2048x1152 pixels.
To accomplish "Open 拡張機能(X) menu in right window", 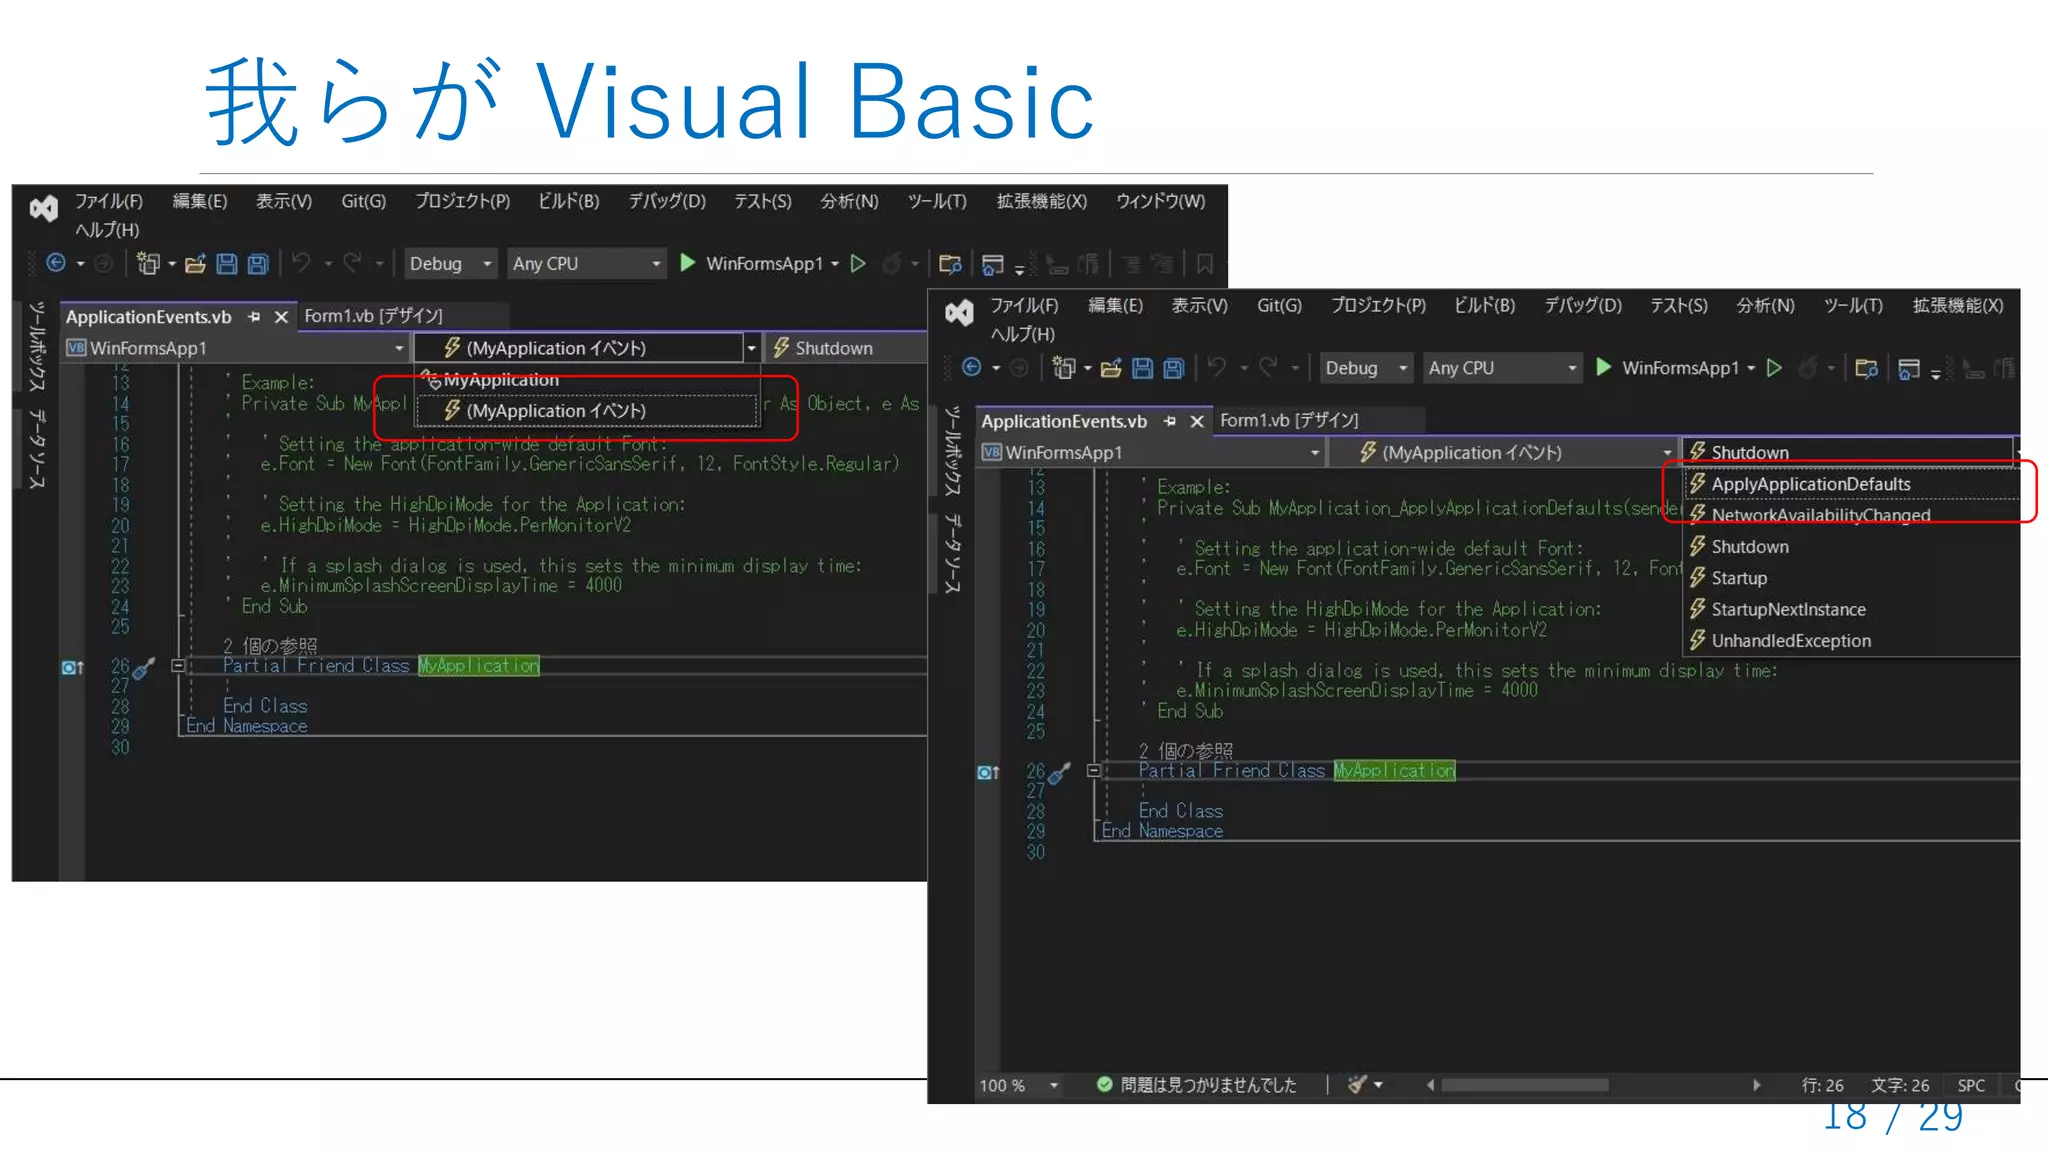I will 1958,305.
